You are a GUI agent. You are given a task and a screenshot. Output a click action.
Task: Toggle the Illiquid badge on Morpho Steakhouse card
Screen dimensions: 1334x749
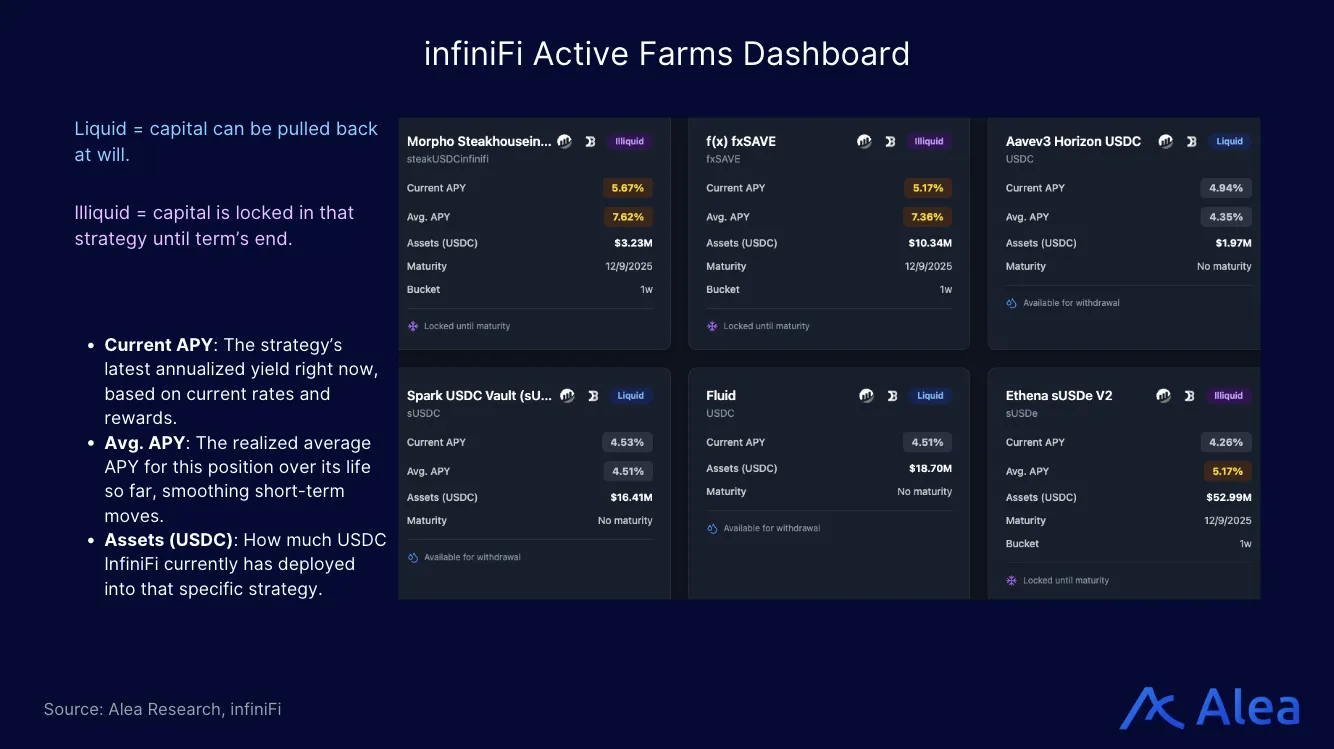point(629,141)
